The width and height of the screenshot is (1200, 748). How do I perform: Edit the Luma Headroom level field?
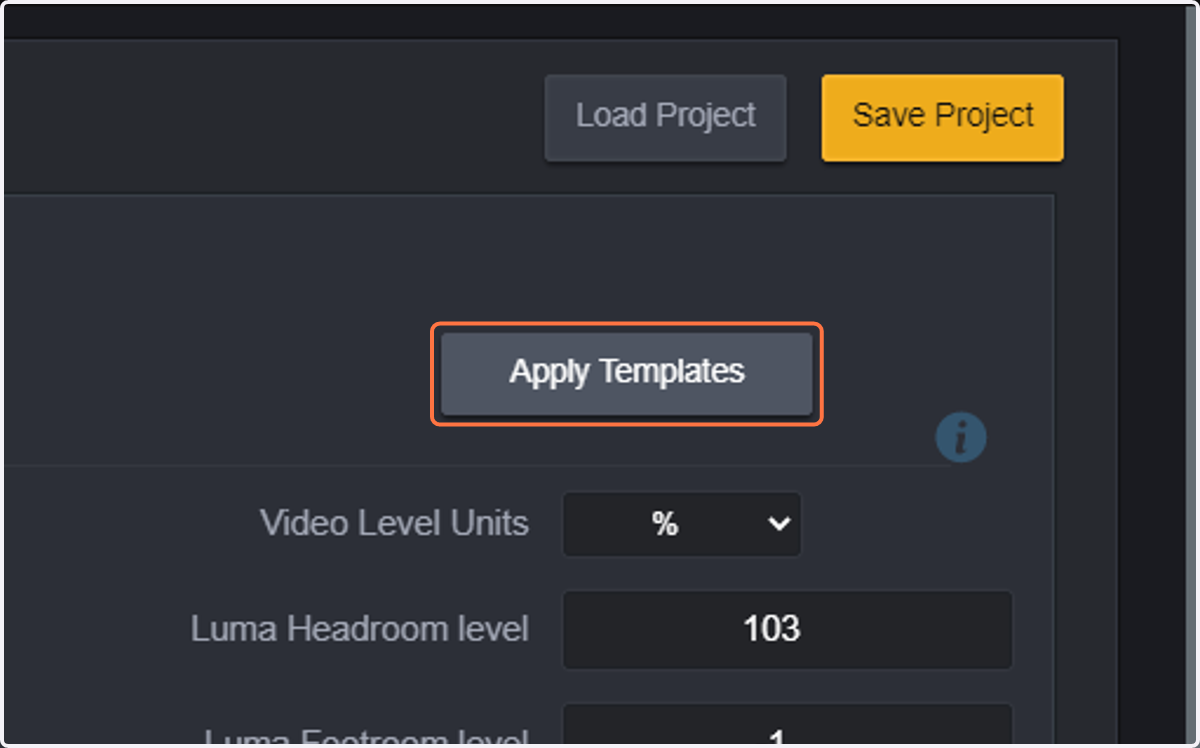787,629
